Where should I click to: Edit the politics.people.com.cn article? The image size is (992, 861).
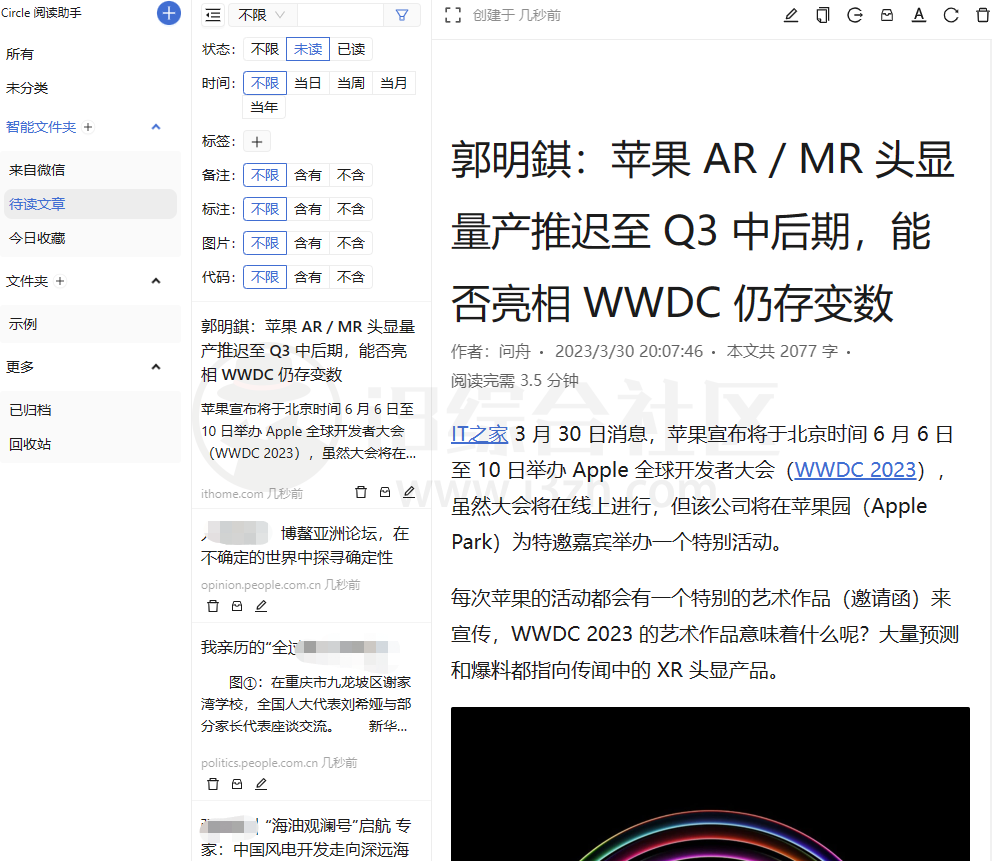point(261,784)
